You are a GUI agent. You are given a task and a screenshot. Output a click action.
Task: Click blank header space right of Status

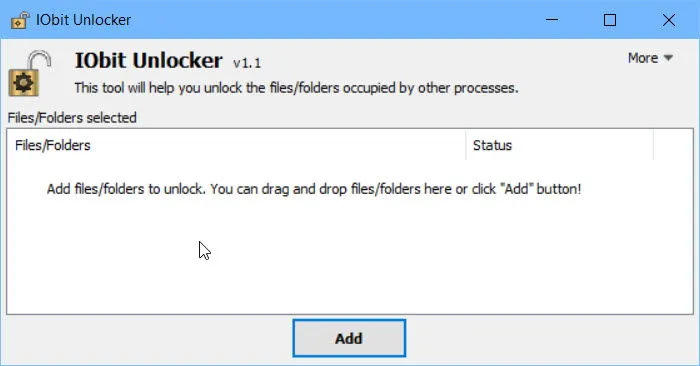tap(673, 145)
